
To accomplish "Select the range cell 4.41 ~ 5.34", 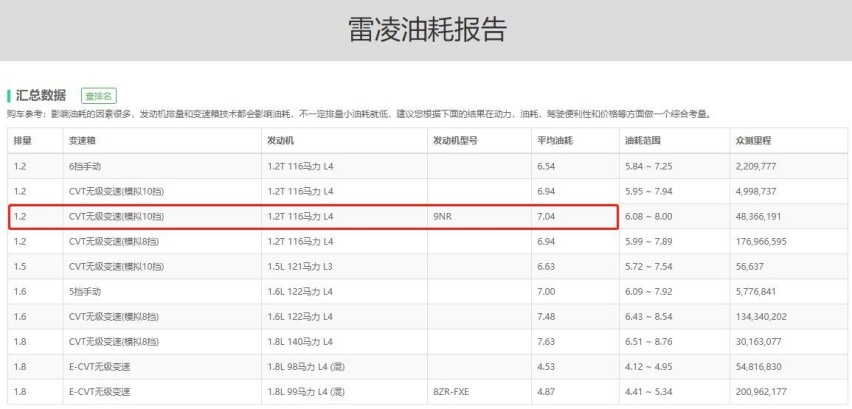I will pos(649,392).
